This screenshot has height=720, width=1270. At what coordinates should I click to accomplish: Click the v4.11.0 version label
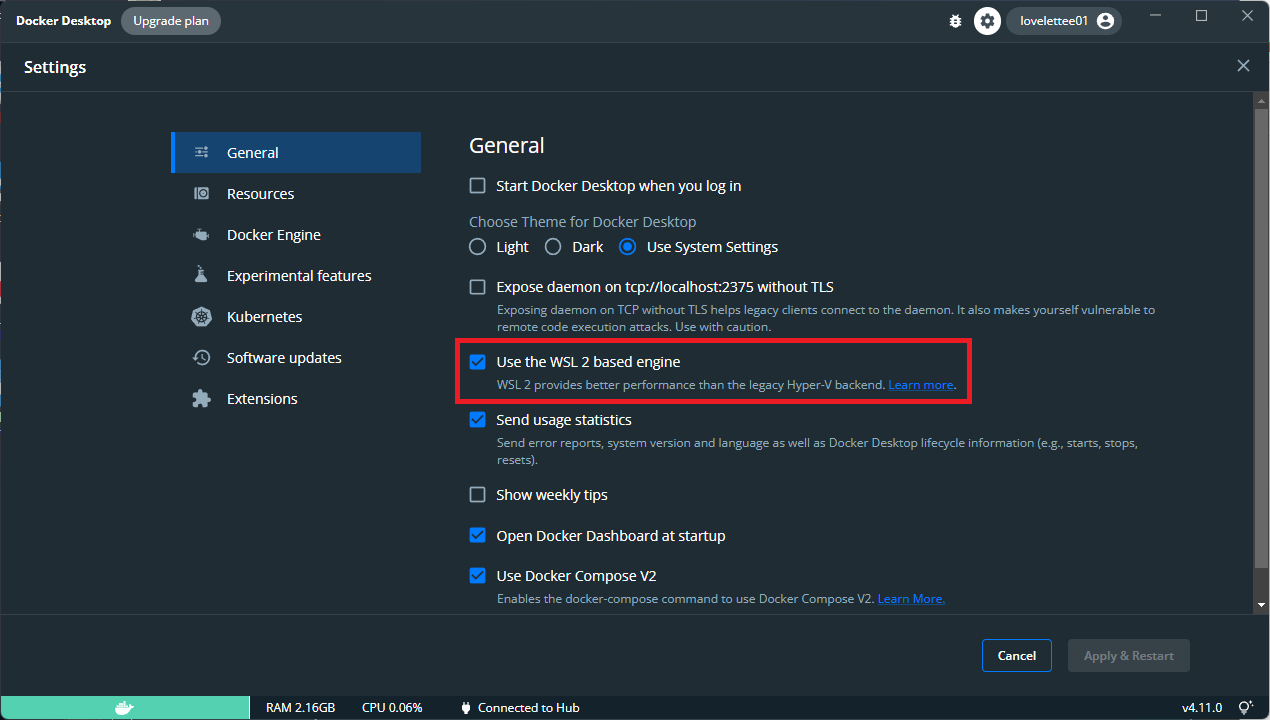coord(1201,708)
